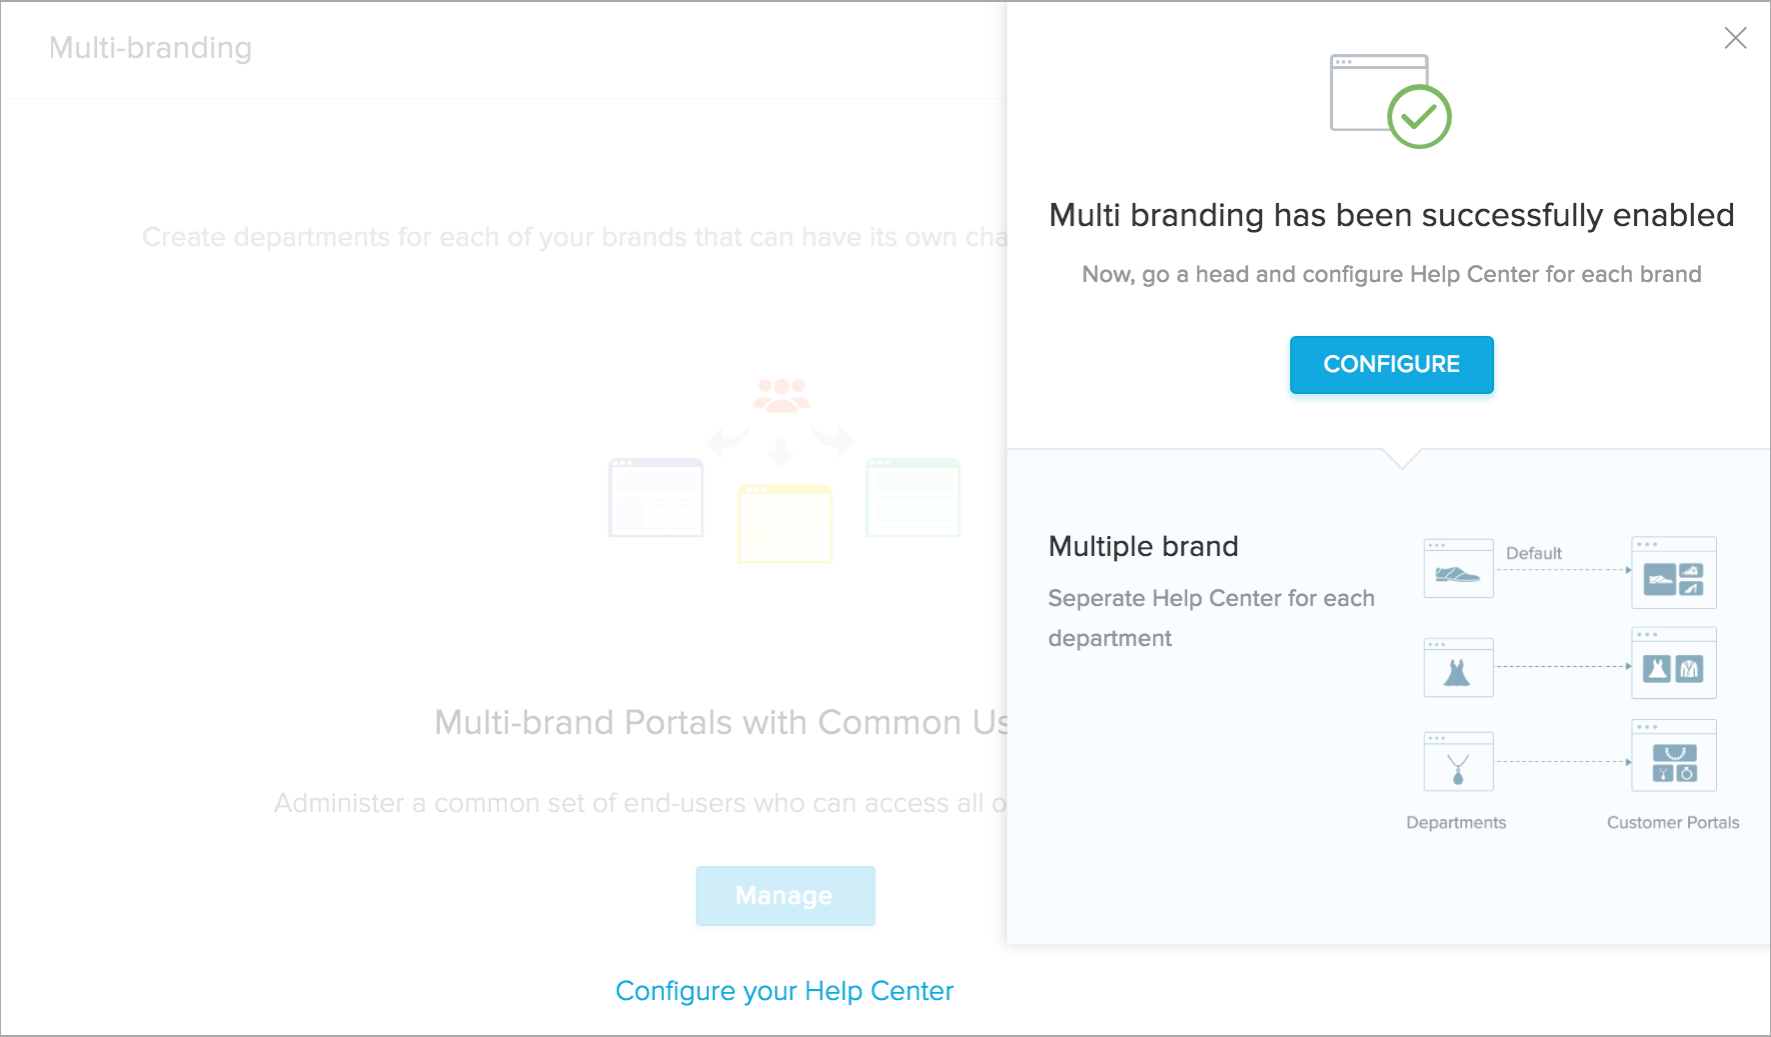This screenshot has height=1037, width=1771.
Task: Open the Configure your Help Center link
Action: click(784, 991)
